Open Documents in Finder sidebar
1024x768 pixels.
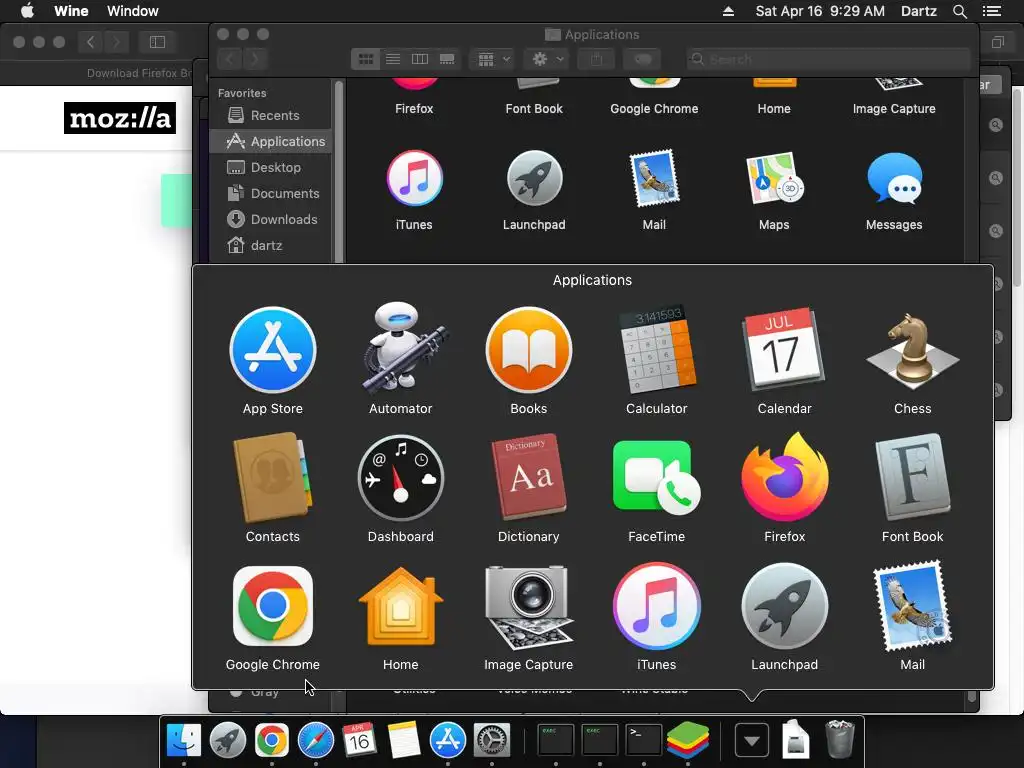pos(271,194)
